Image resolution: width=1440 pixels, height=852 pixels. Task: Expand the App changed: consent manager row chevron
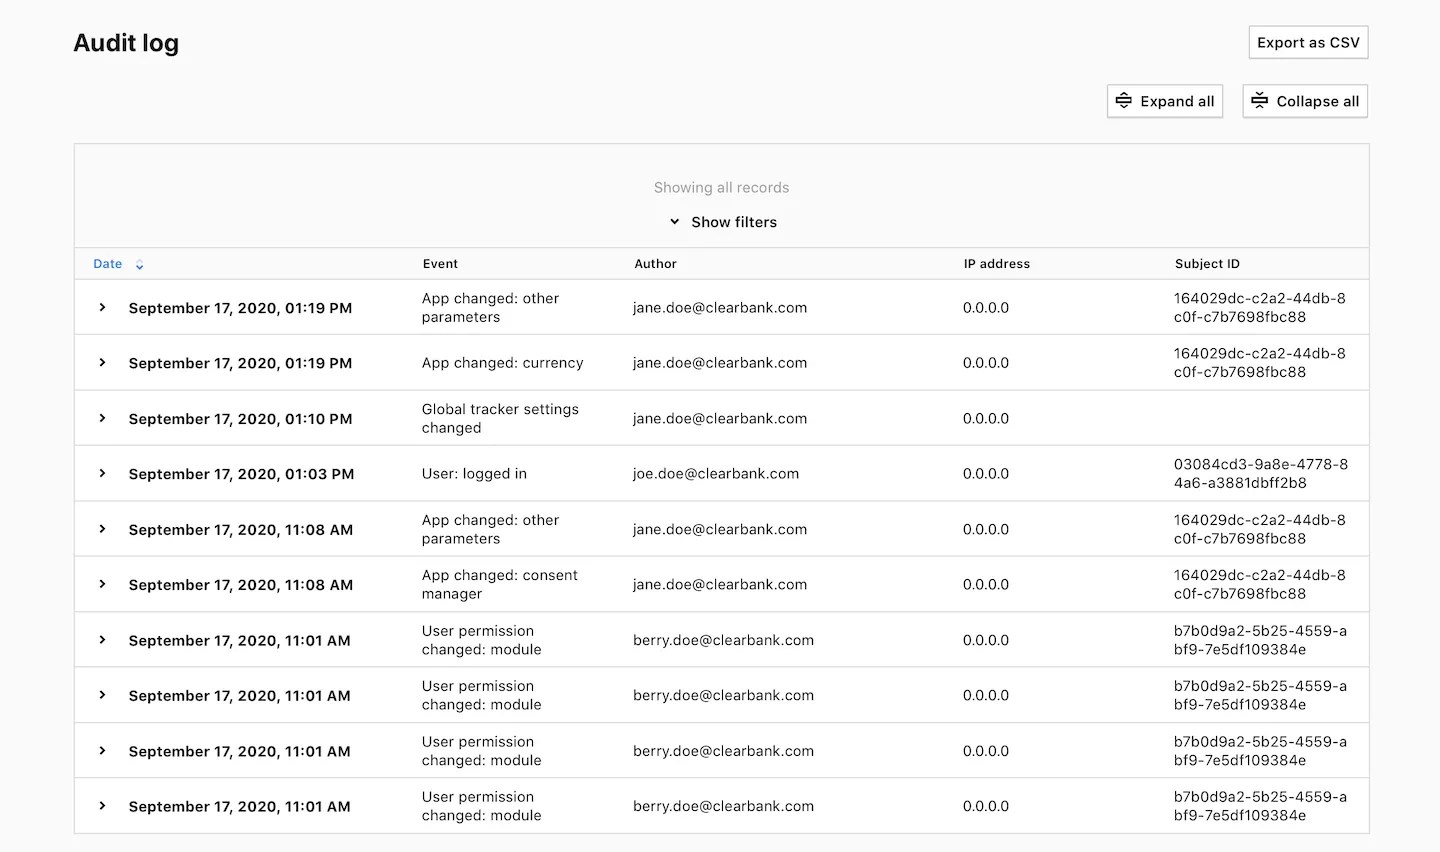tap(102, 584)
